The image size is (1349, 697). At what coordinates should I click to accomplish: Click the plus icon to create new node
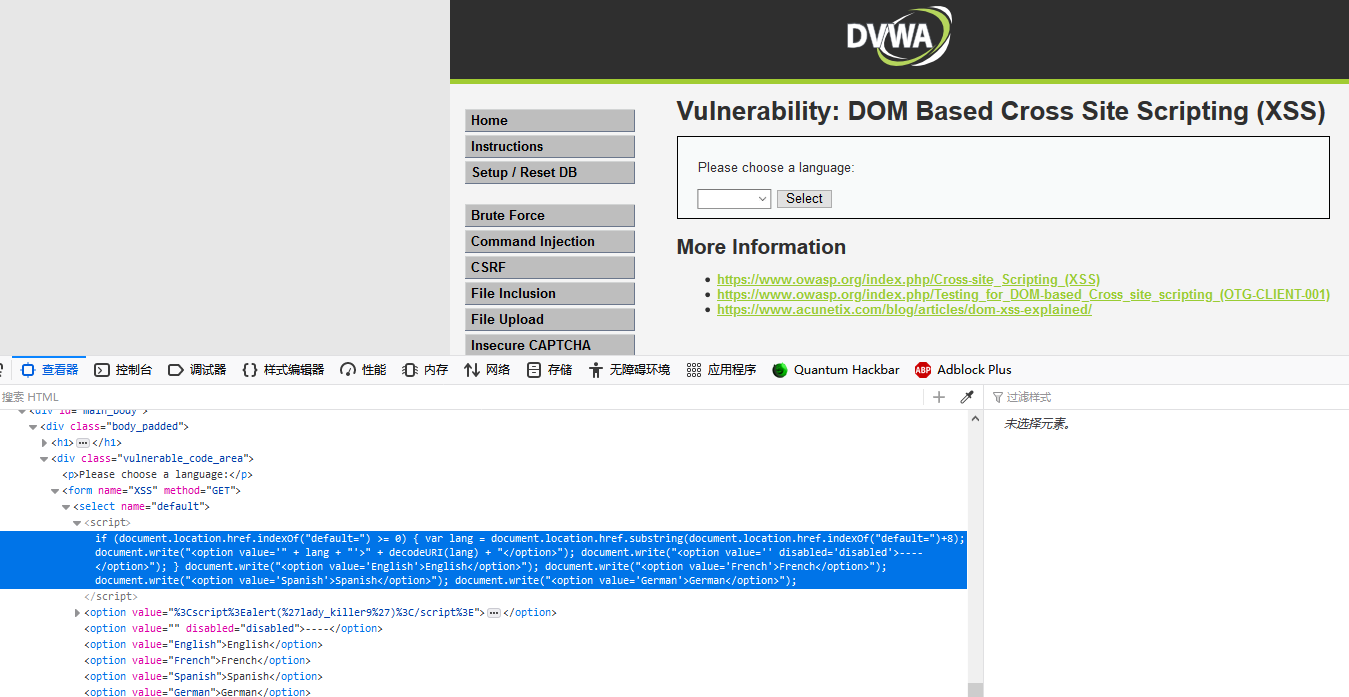pos(939,397)
